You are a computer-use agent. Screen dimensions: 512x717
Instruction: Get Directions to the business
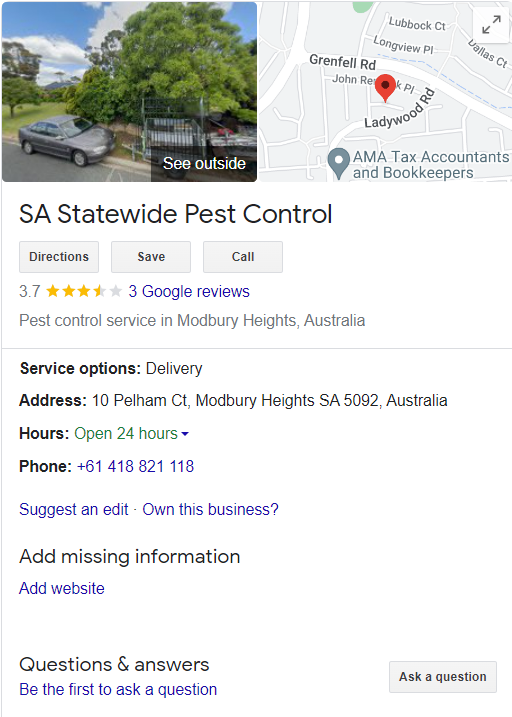tap(59, 257)
